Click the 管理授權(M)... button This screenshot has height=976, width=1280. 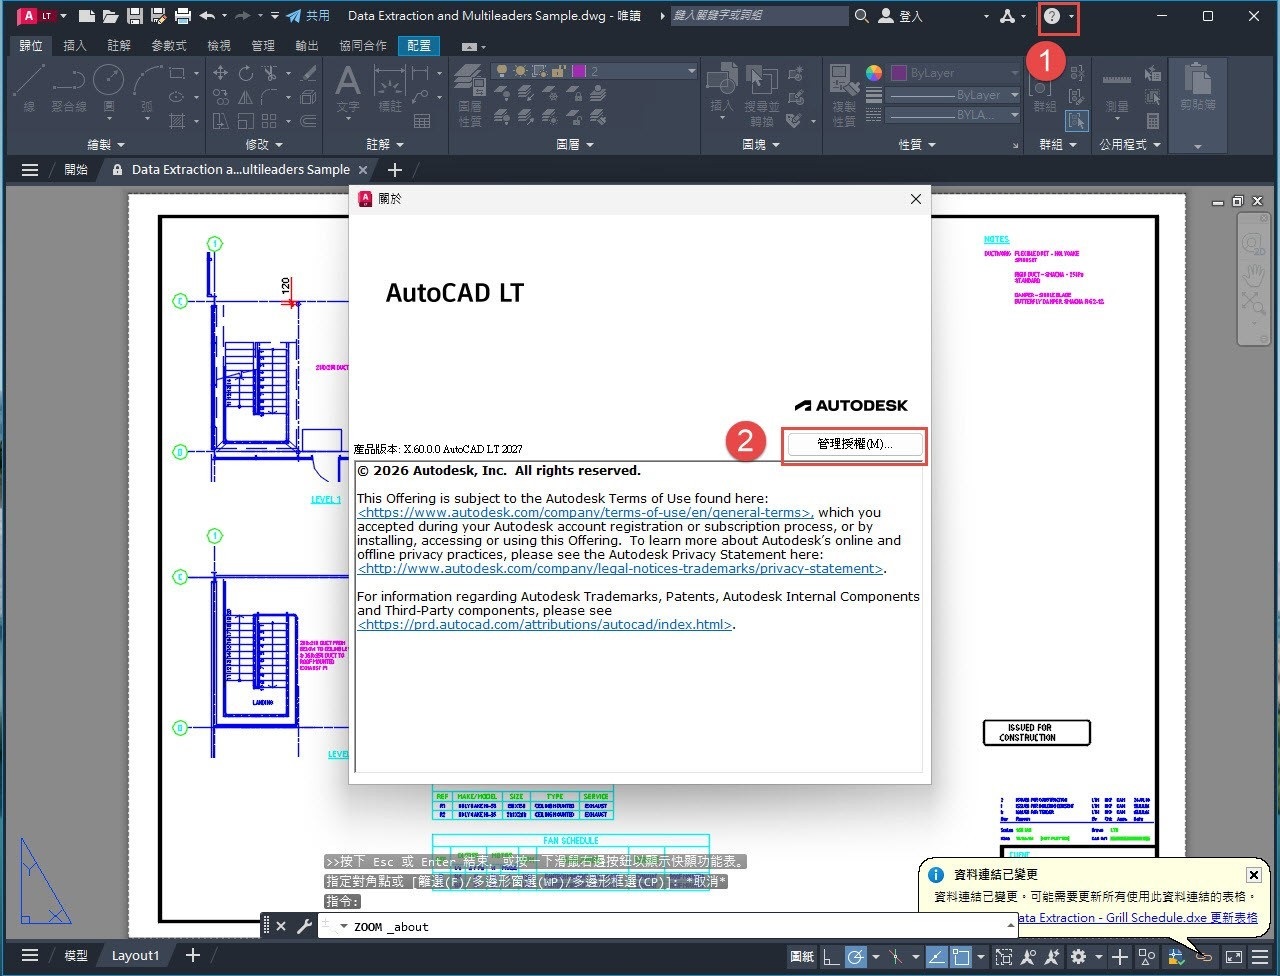(x=854, y=444)
